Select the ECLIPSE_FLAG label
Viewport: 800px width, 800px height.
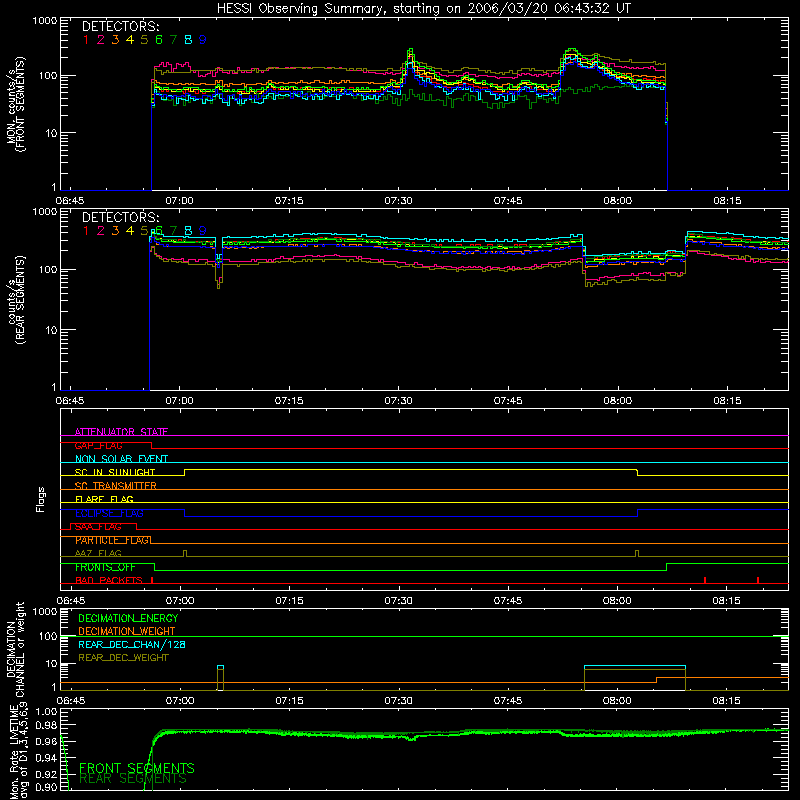[109, 513]
